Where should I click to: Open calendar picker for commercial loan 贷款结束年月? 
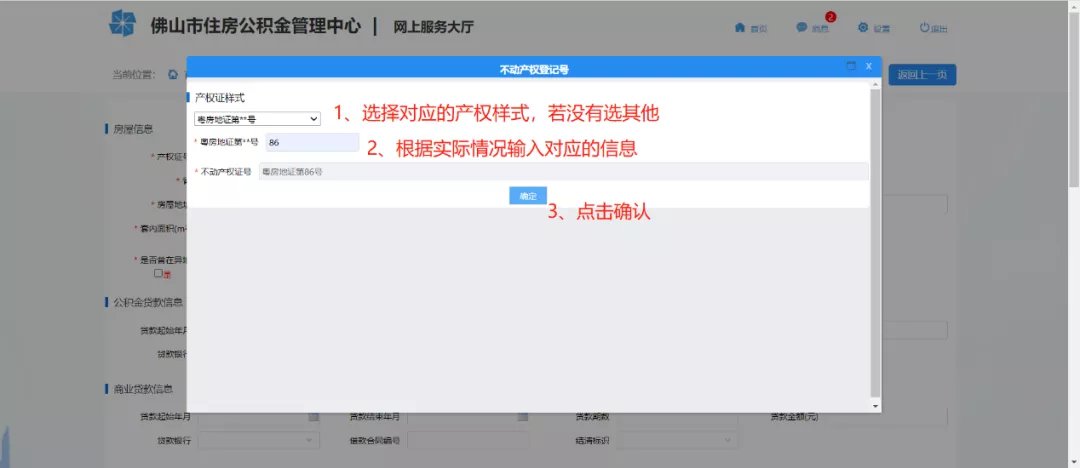pos(523,417)
